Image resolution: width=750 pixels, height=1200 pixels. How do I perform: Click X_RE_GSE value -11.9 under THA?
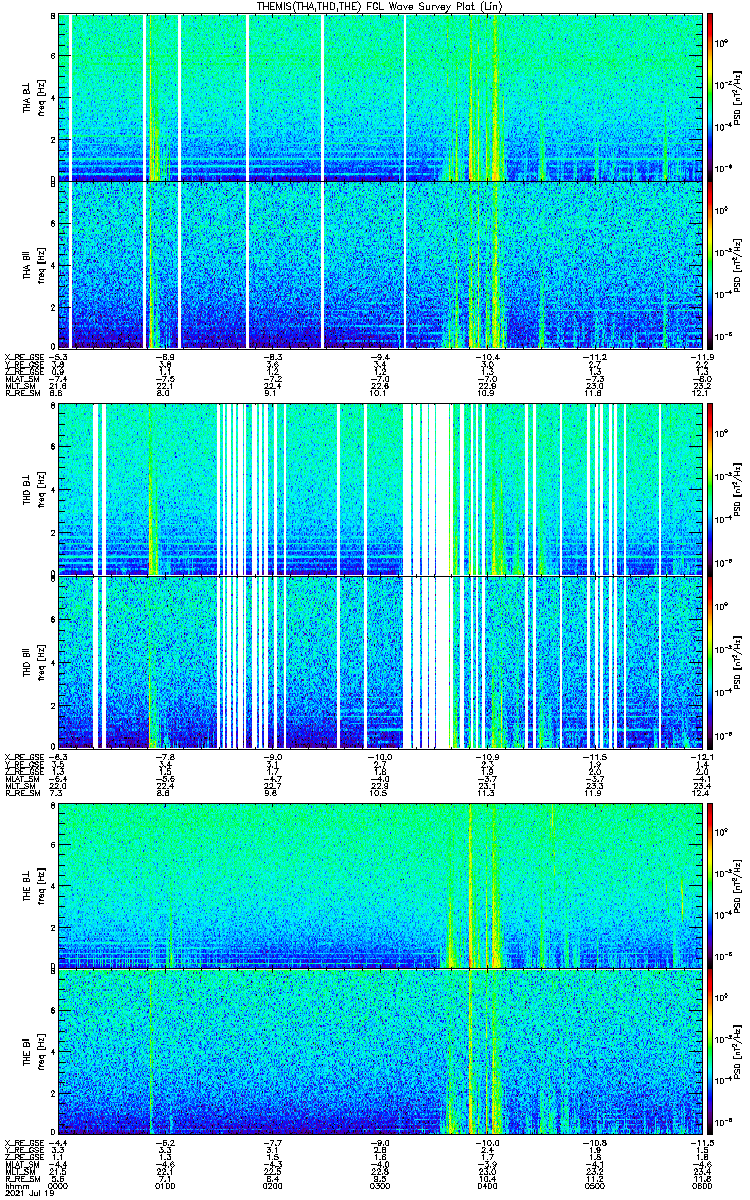click(702, 357)
